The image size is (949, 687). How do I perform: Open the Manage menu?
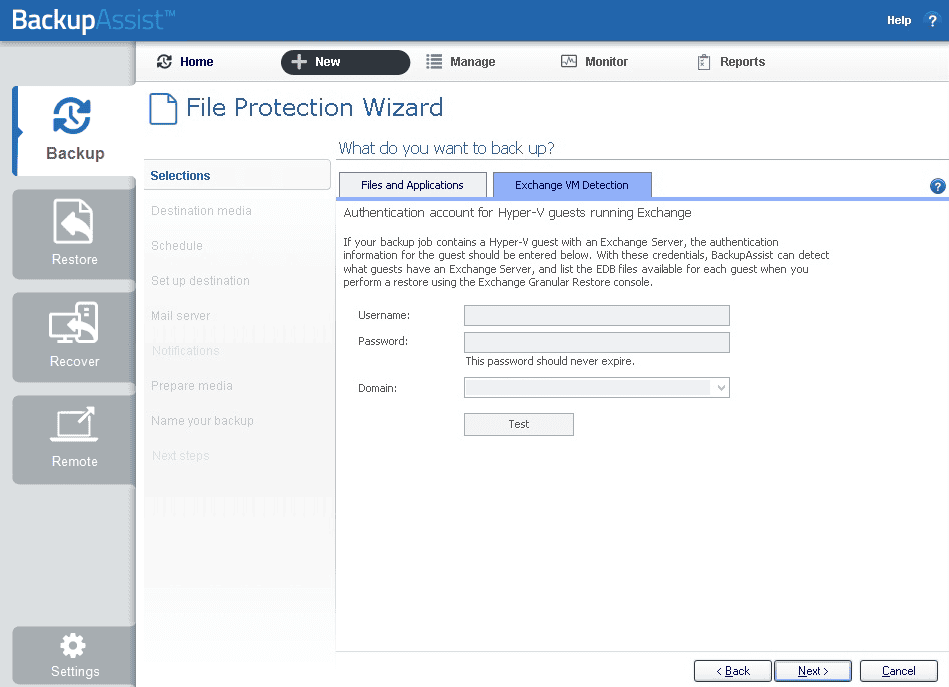tap(460, 62)
